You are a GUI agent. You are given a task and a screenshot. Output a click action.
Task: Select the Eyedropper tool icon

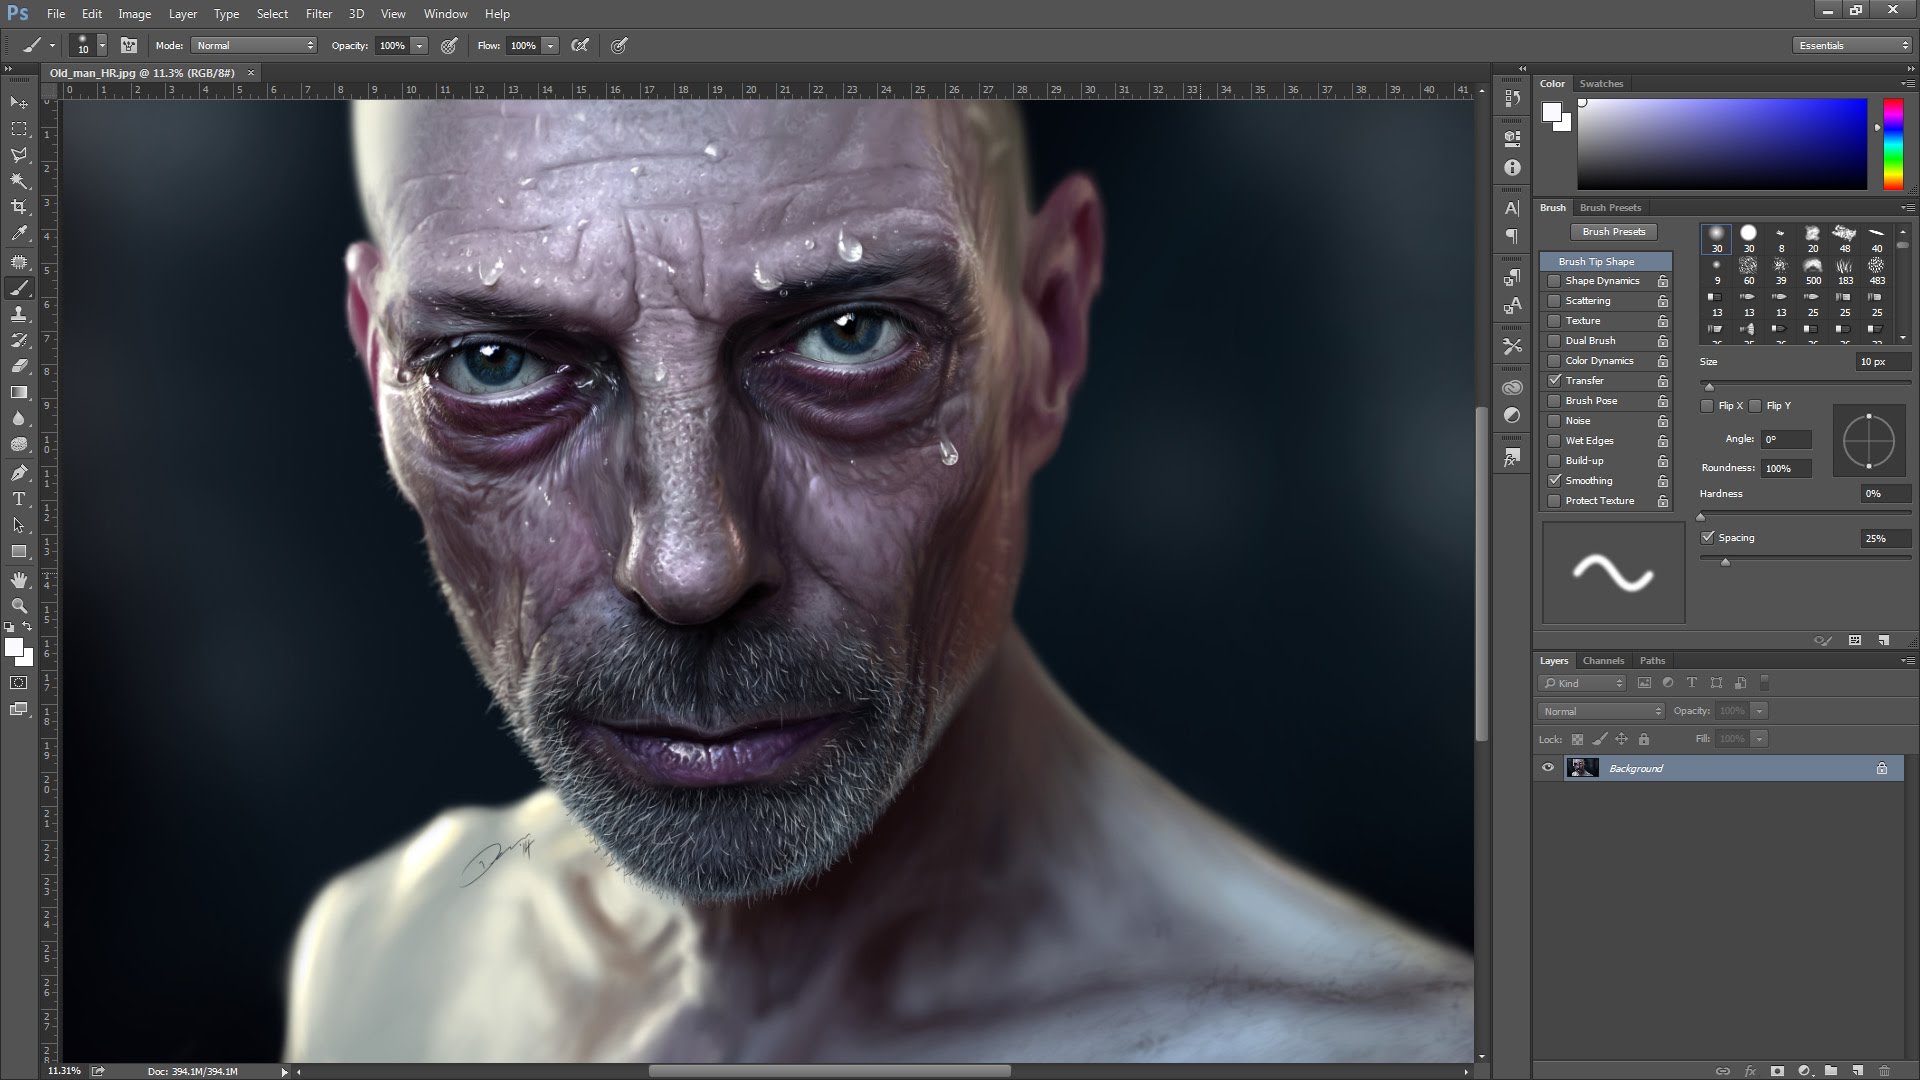pos(18,235)
